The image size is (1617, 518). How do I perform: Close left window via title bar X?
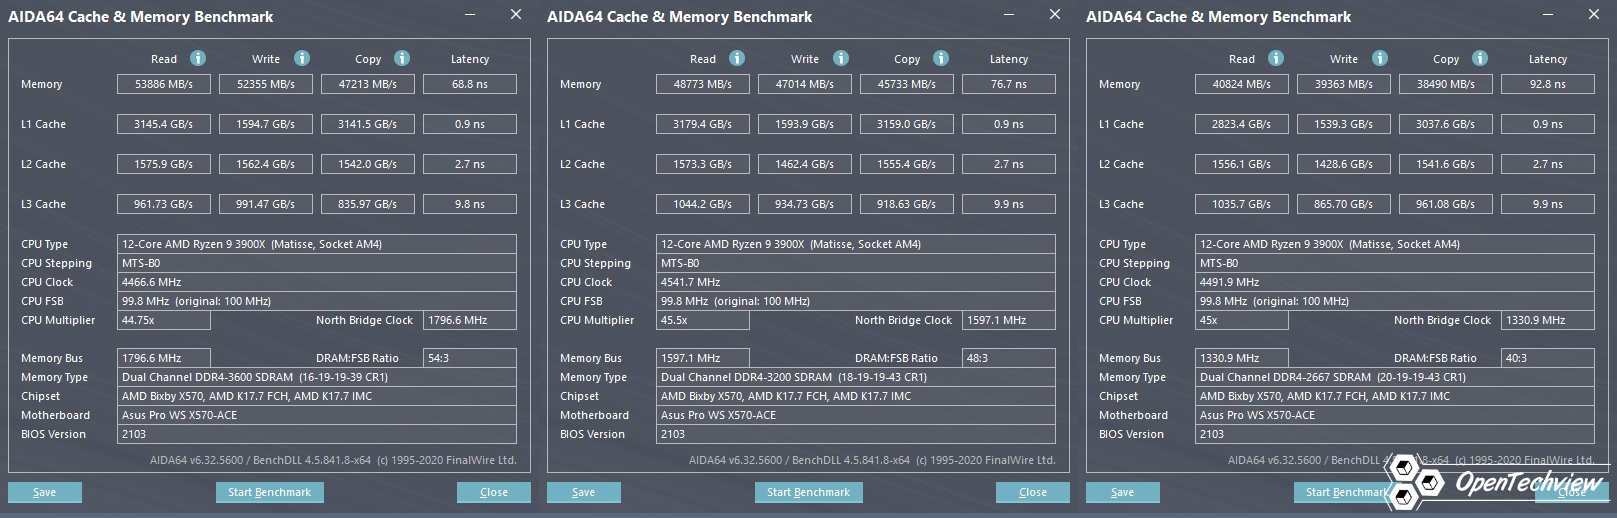[515, 14]
